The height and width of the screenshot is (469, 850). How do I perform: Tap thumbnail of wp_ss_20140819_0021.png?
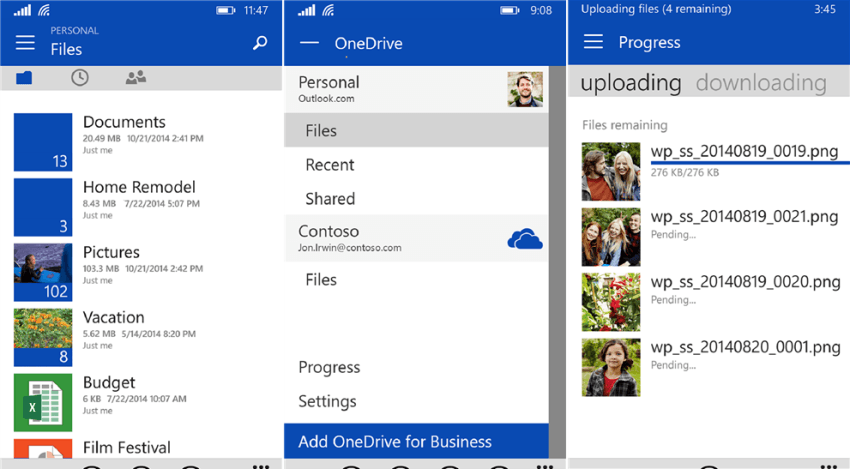click(611, 237)
